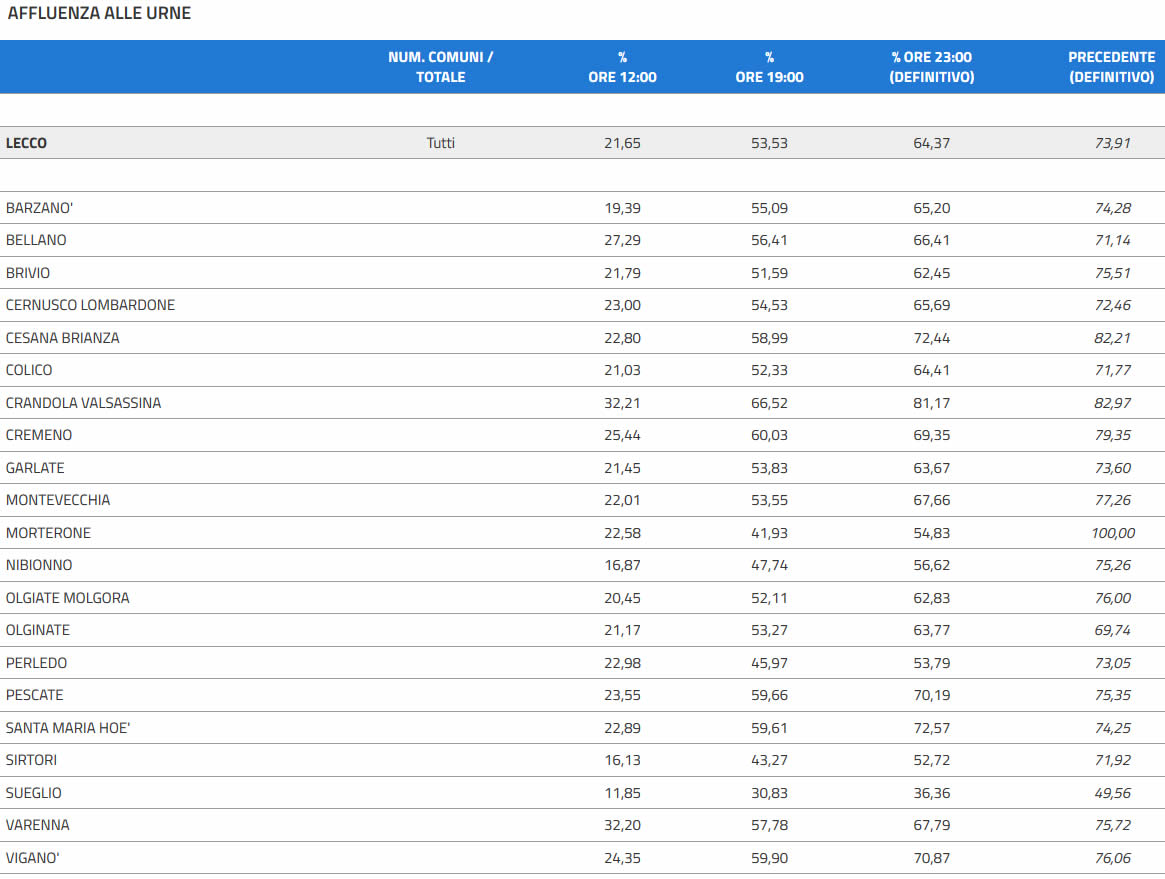The image size is (1165, 879).
Task: Select the % ORE 19:00 column header
Action: tap(770, 67)
